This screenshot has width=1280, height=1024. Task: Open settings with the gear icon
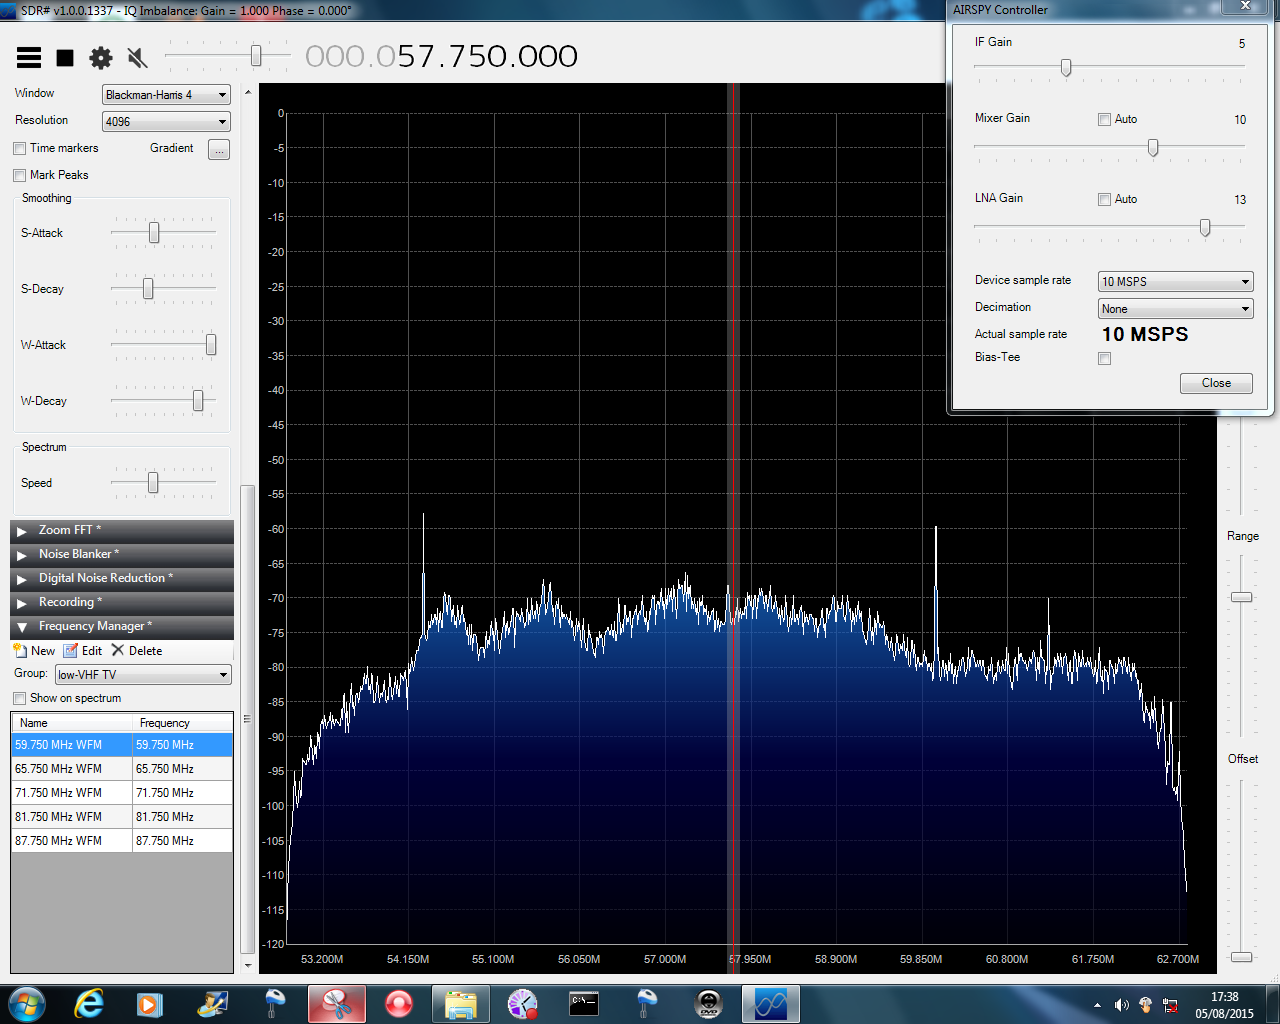pos(101,58)
